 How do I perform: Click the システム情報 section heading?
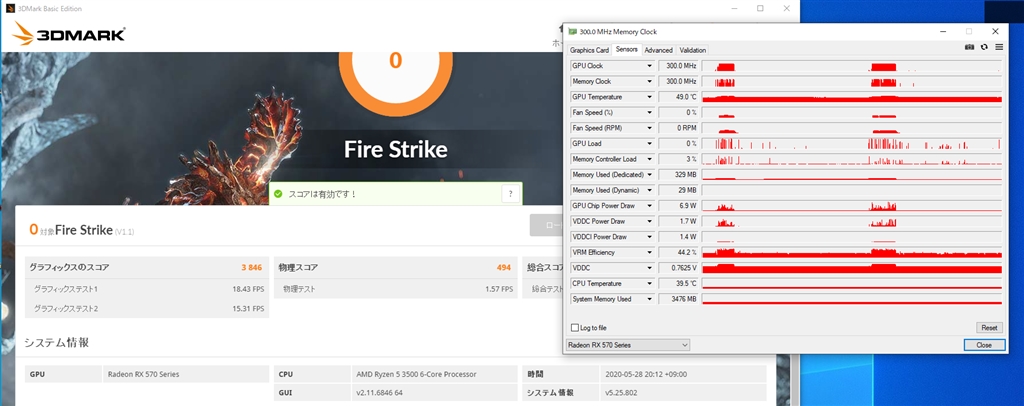coord(57,343)
